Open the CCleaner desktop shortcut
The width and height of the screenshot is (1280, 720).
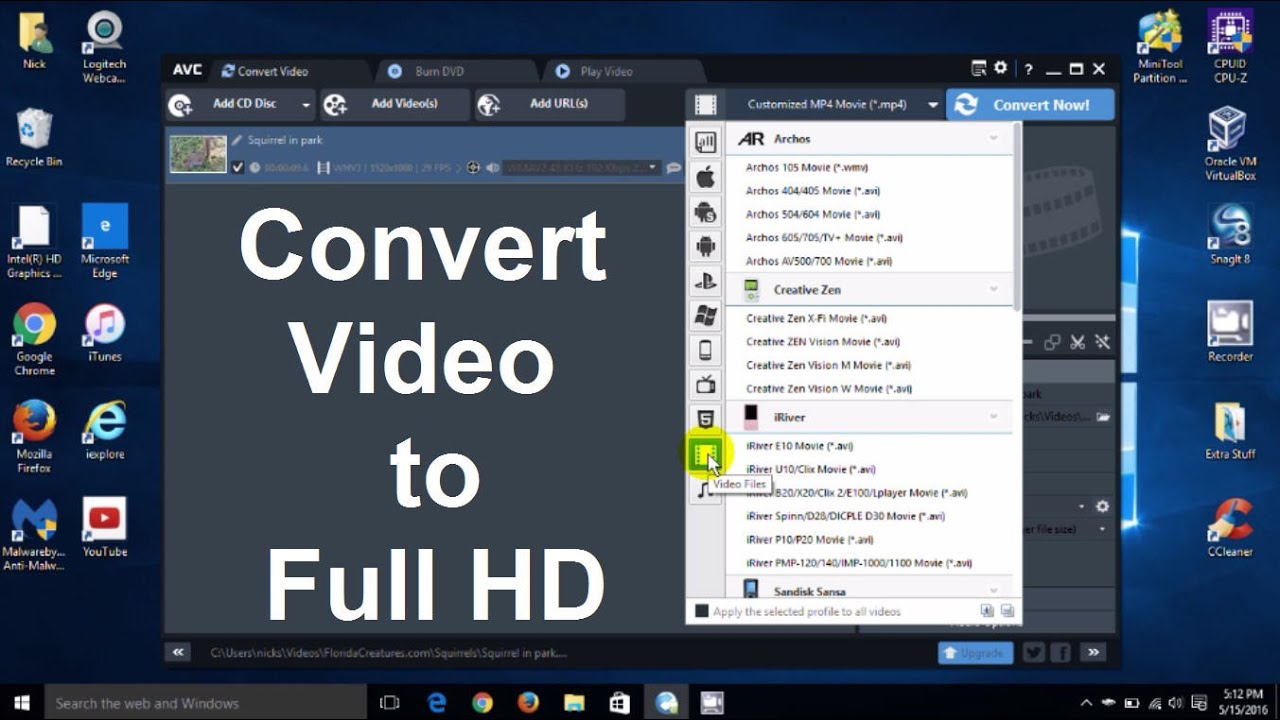pyautogui.click(x=1230, y=528)
